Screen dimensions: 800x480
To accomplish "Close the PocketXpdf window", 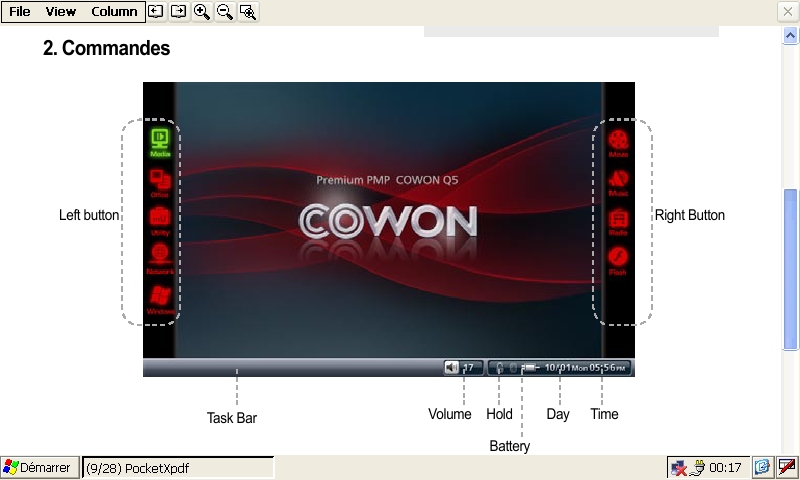I will point(788,11).
